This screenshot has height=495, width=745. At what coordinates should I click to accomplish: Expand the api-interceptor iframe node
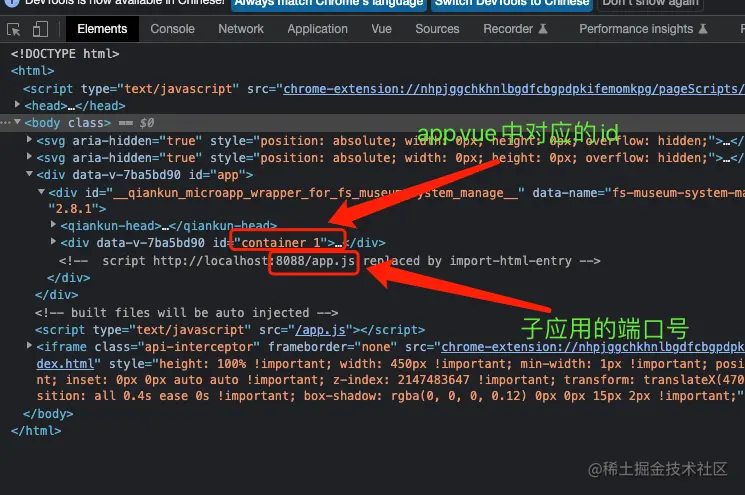point(29,345)
